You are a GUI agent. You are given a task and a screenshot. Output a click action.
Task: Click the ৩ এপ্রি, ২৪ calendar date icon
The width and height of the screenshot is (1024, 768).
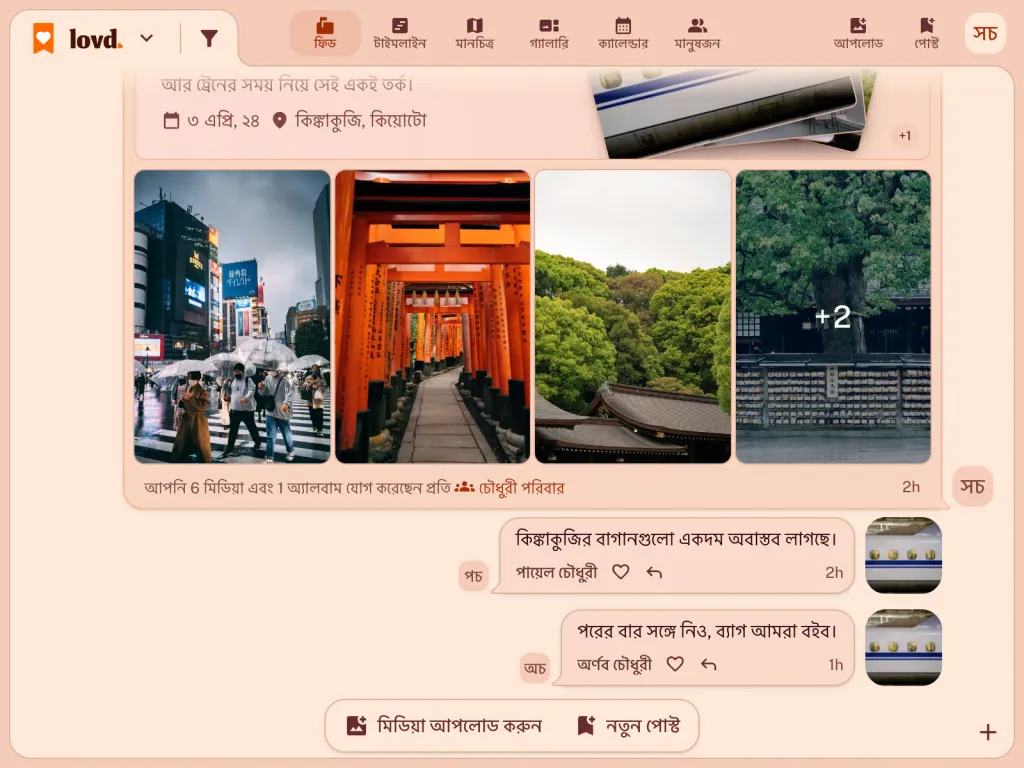[171, 121]
